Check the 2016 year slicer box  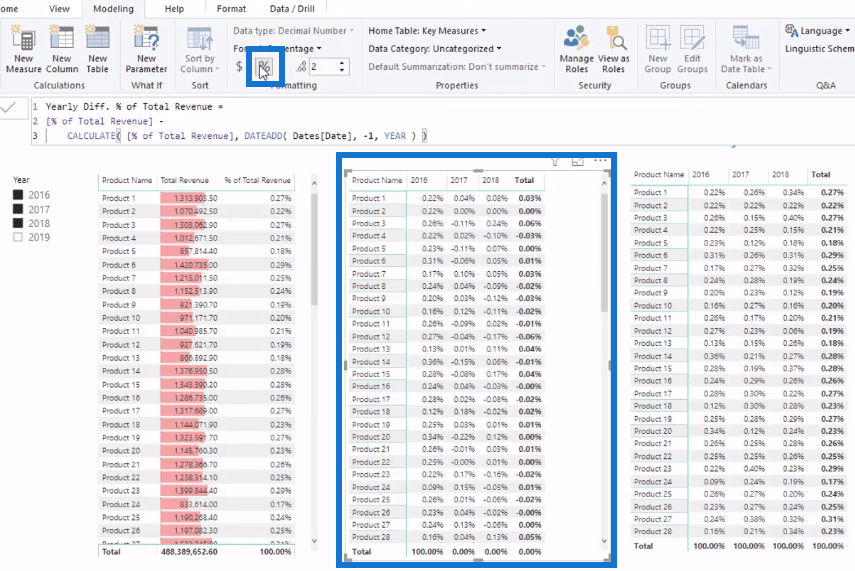click(18, 195)
